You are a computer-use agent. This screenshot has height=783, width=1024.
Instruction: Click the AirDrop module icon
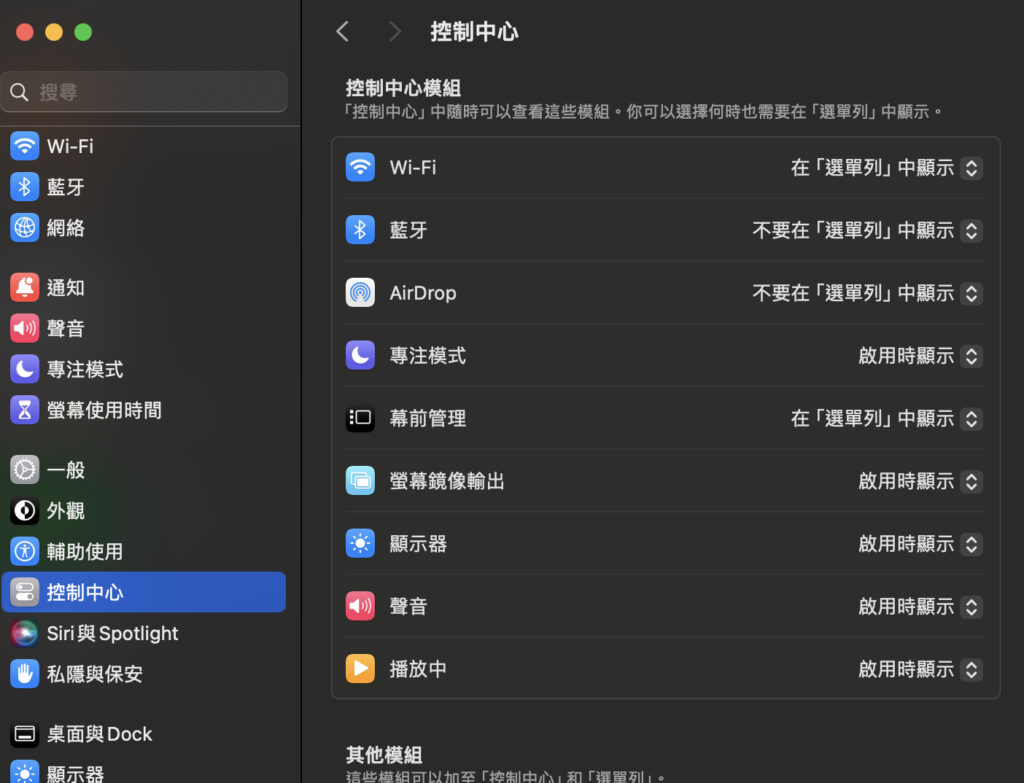[x=360, y=293]
